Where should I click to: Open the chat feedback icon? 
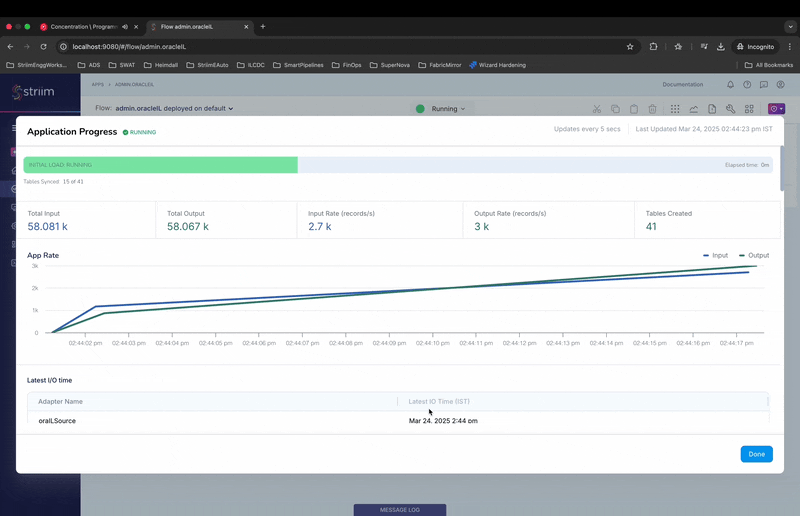tap(763, 85)
